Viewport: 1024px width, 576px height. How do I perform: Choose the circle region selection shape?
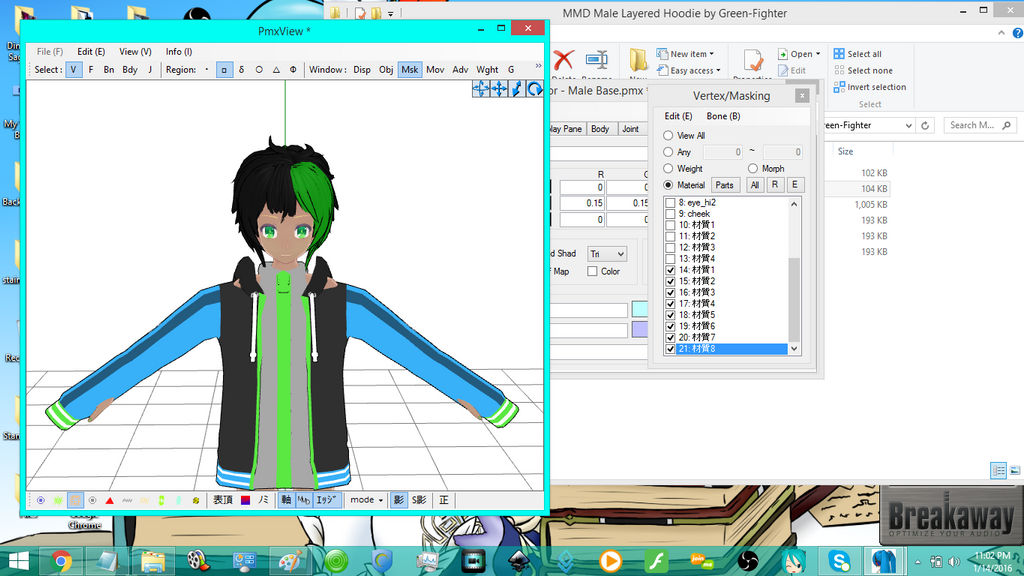point(259,69)
